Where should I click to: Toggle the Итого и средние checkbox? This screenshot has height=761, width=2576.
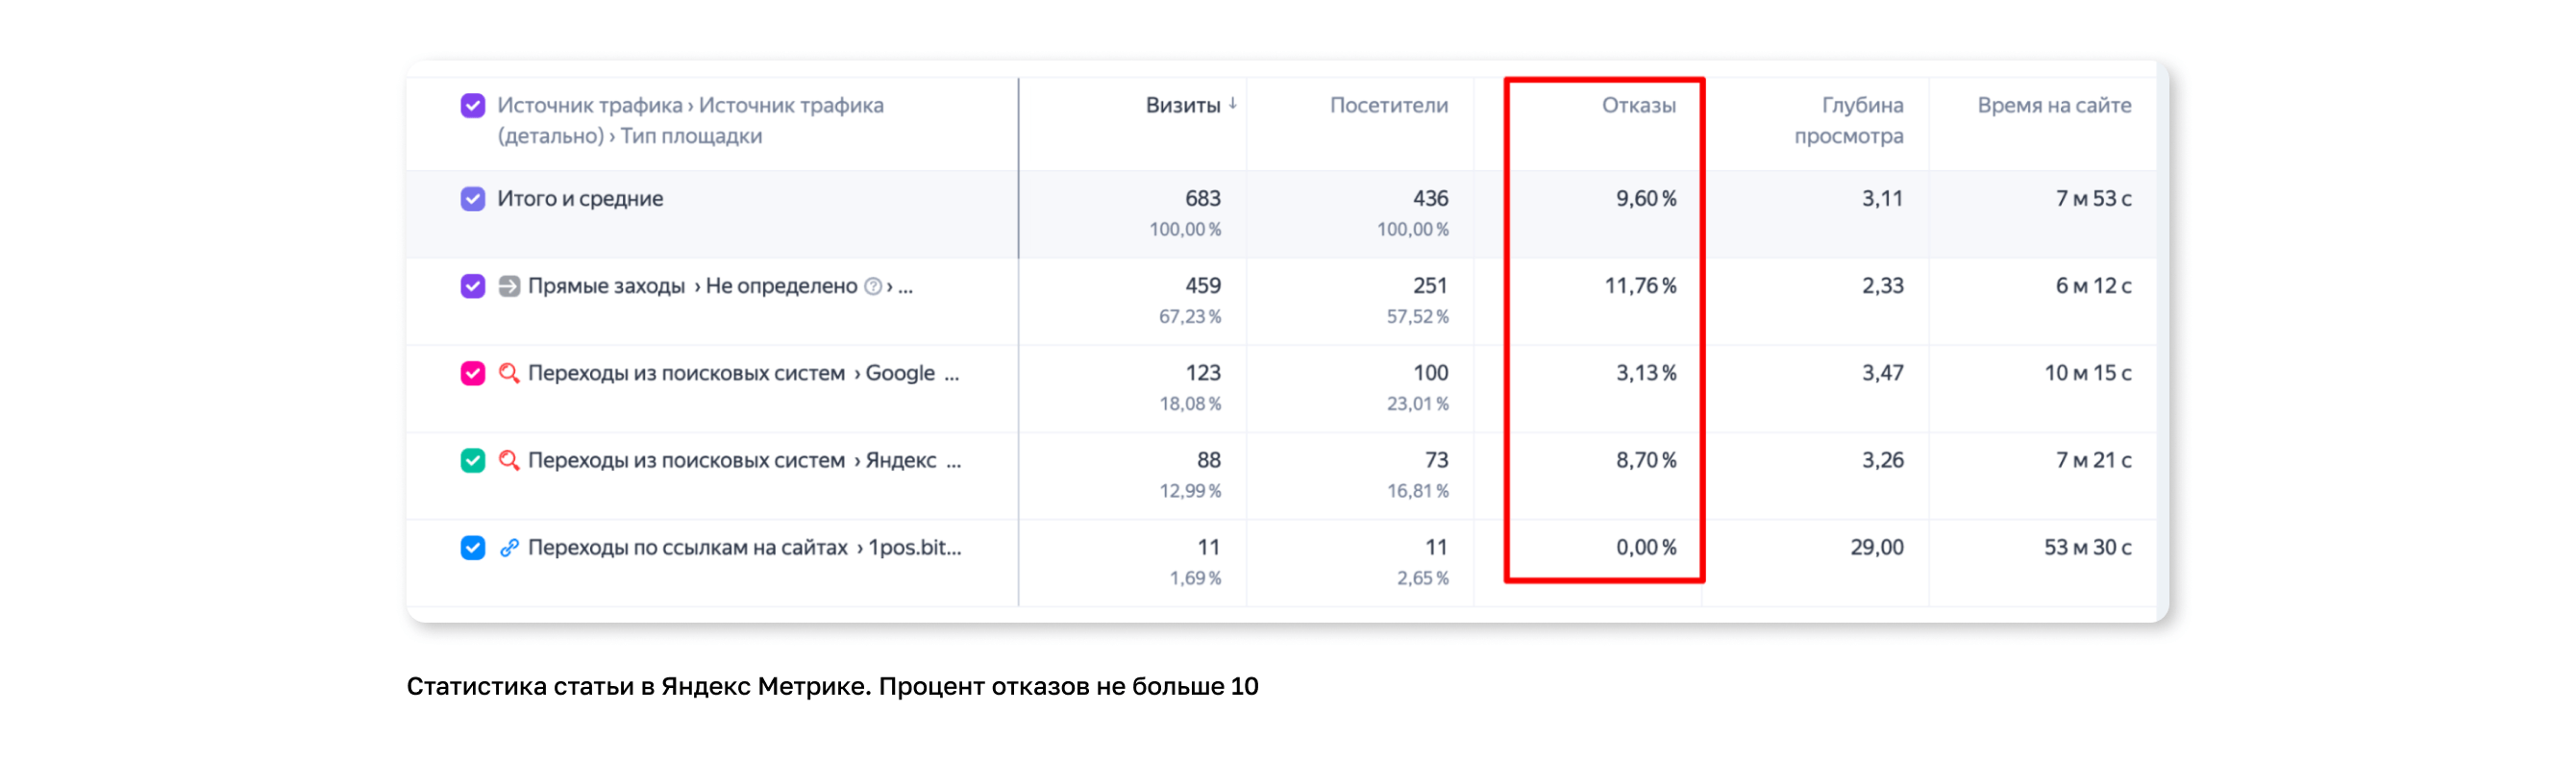[473, 198]
